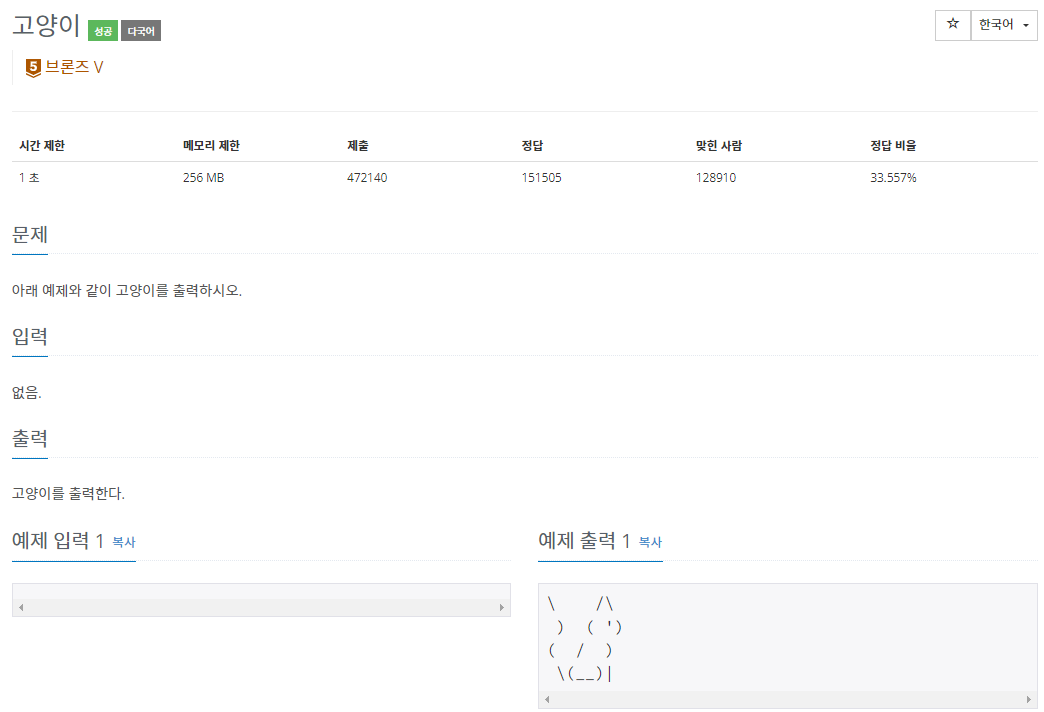Screen dimensions: 1044x712
Task: Click the 128910 solvers value
Action: coord(716,178)
